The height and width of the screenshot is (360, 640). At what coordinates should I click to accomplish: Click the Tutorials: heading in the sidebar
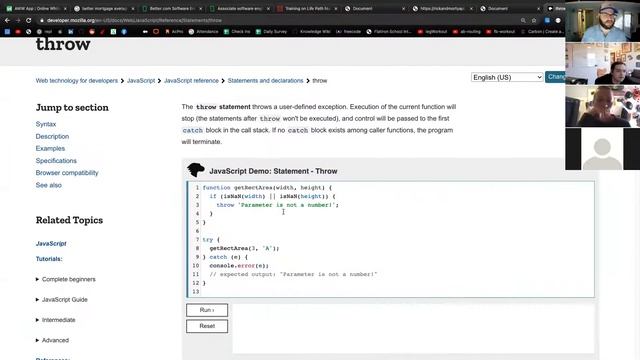[x=49, y=259]
